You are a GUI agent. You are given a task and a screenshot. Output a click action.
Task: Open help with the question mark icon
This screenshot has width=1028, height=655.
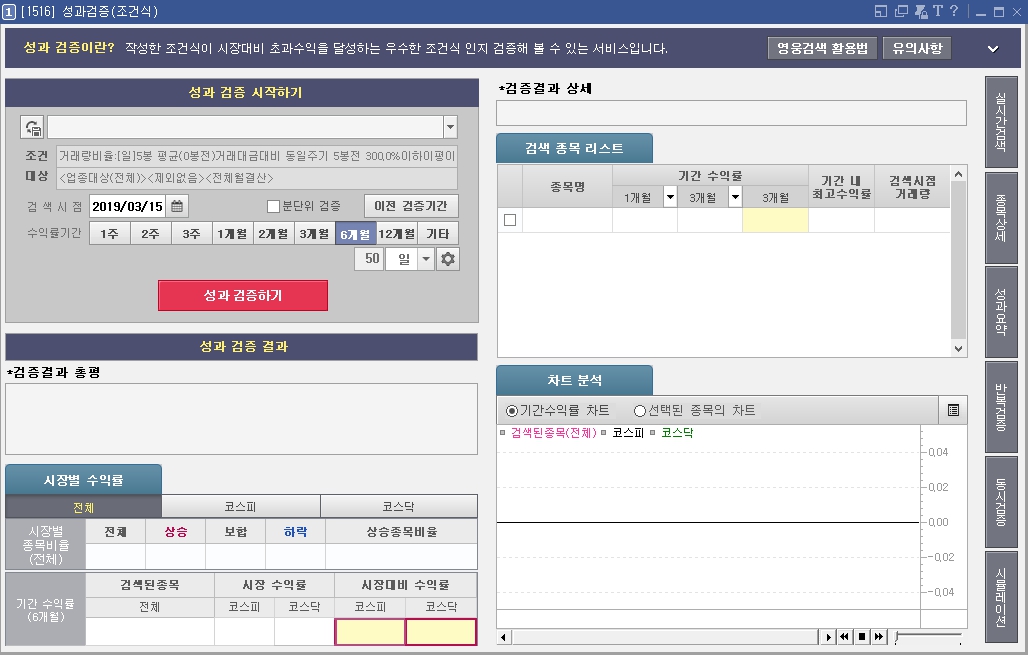954,11
